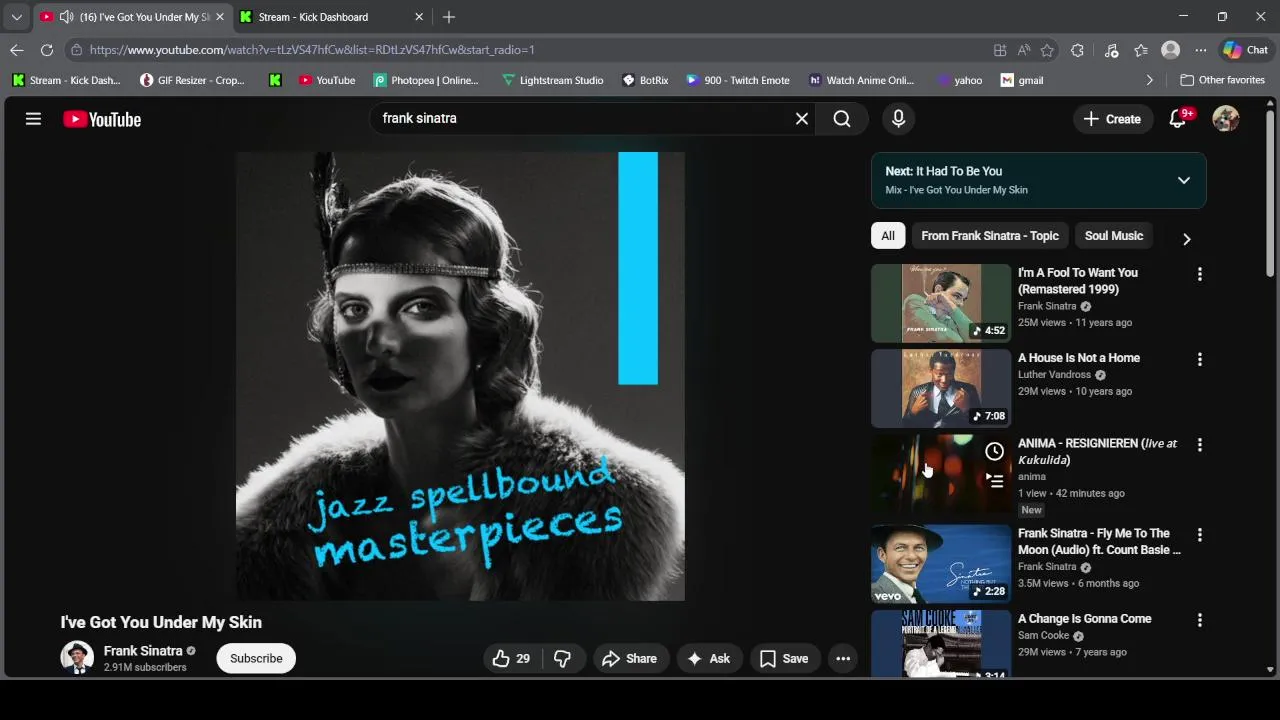Open the apps grid icon in address bar
The image size is (1280, 720).
pyautogui.click(x=1000, y=50)
